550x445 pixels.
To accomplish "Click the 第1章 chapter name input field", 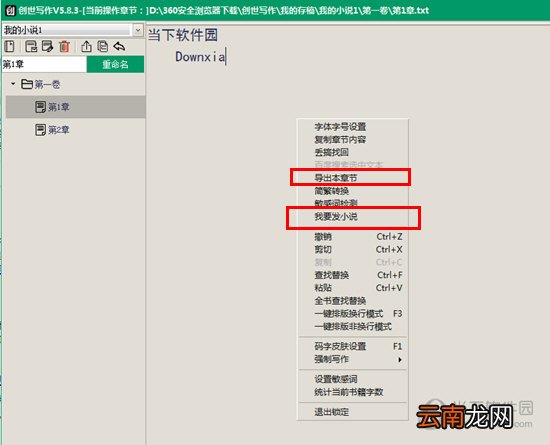I will (44, 65).
